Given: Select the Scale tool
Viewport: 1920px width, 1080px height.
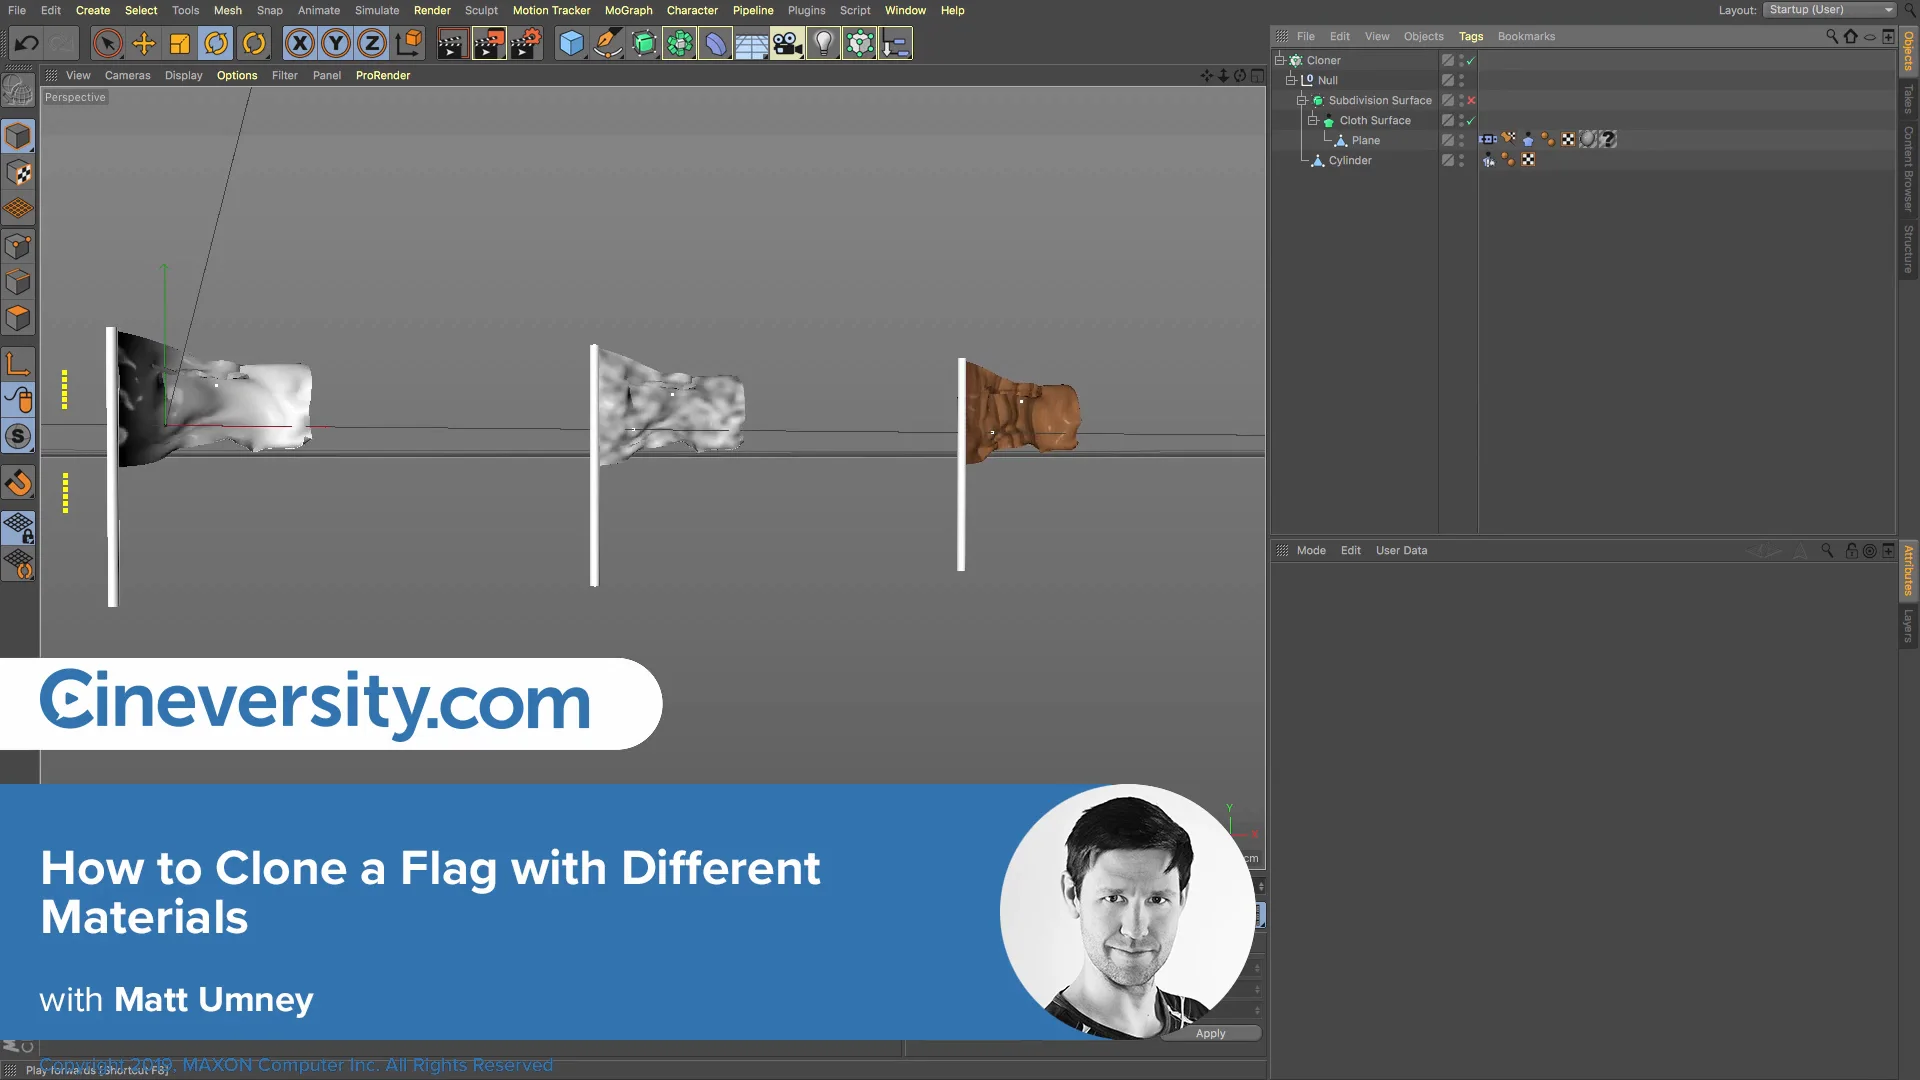Looking at the screenshot, I should coord(180,43).
